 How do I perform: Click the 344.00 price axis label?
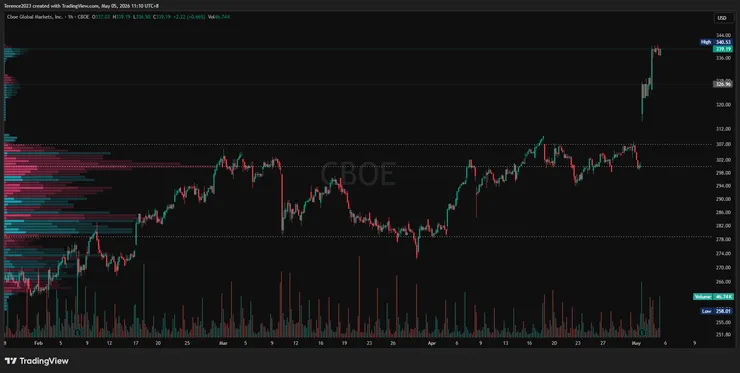click(x=723, y=35)
